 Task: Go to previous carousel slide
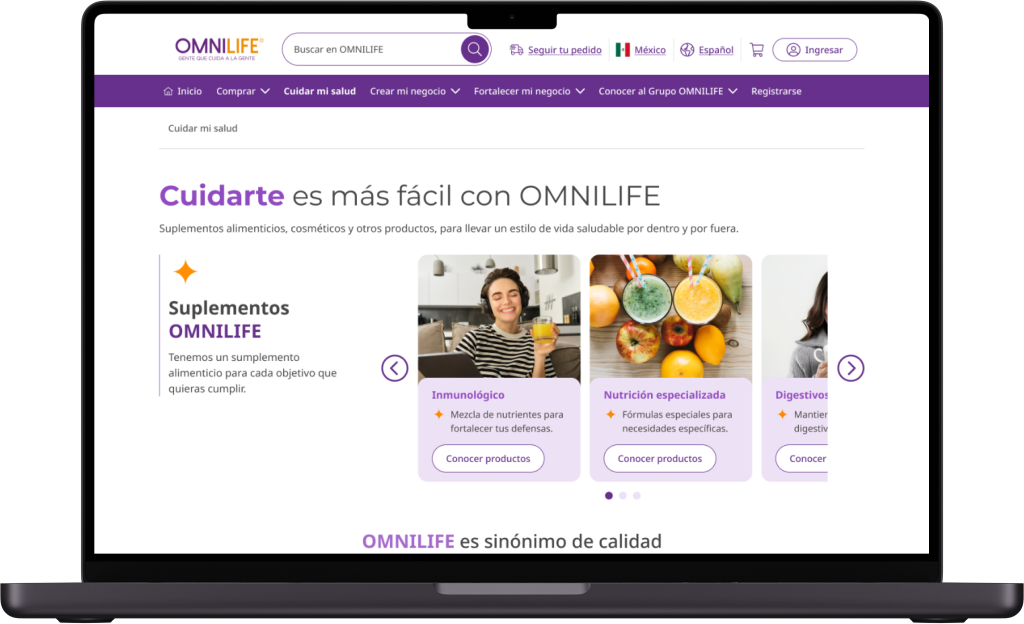point(394,368)
